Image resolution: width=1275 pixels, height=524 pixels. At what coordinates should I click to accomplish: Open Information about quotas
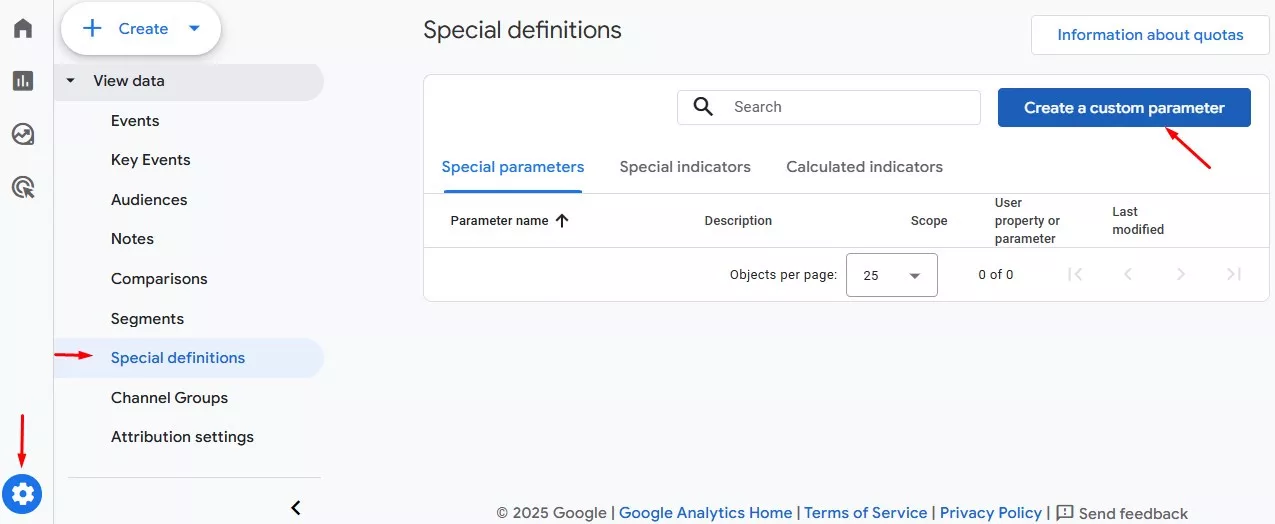[1150, 35]
